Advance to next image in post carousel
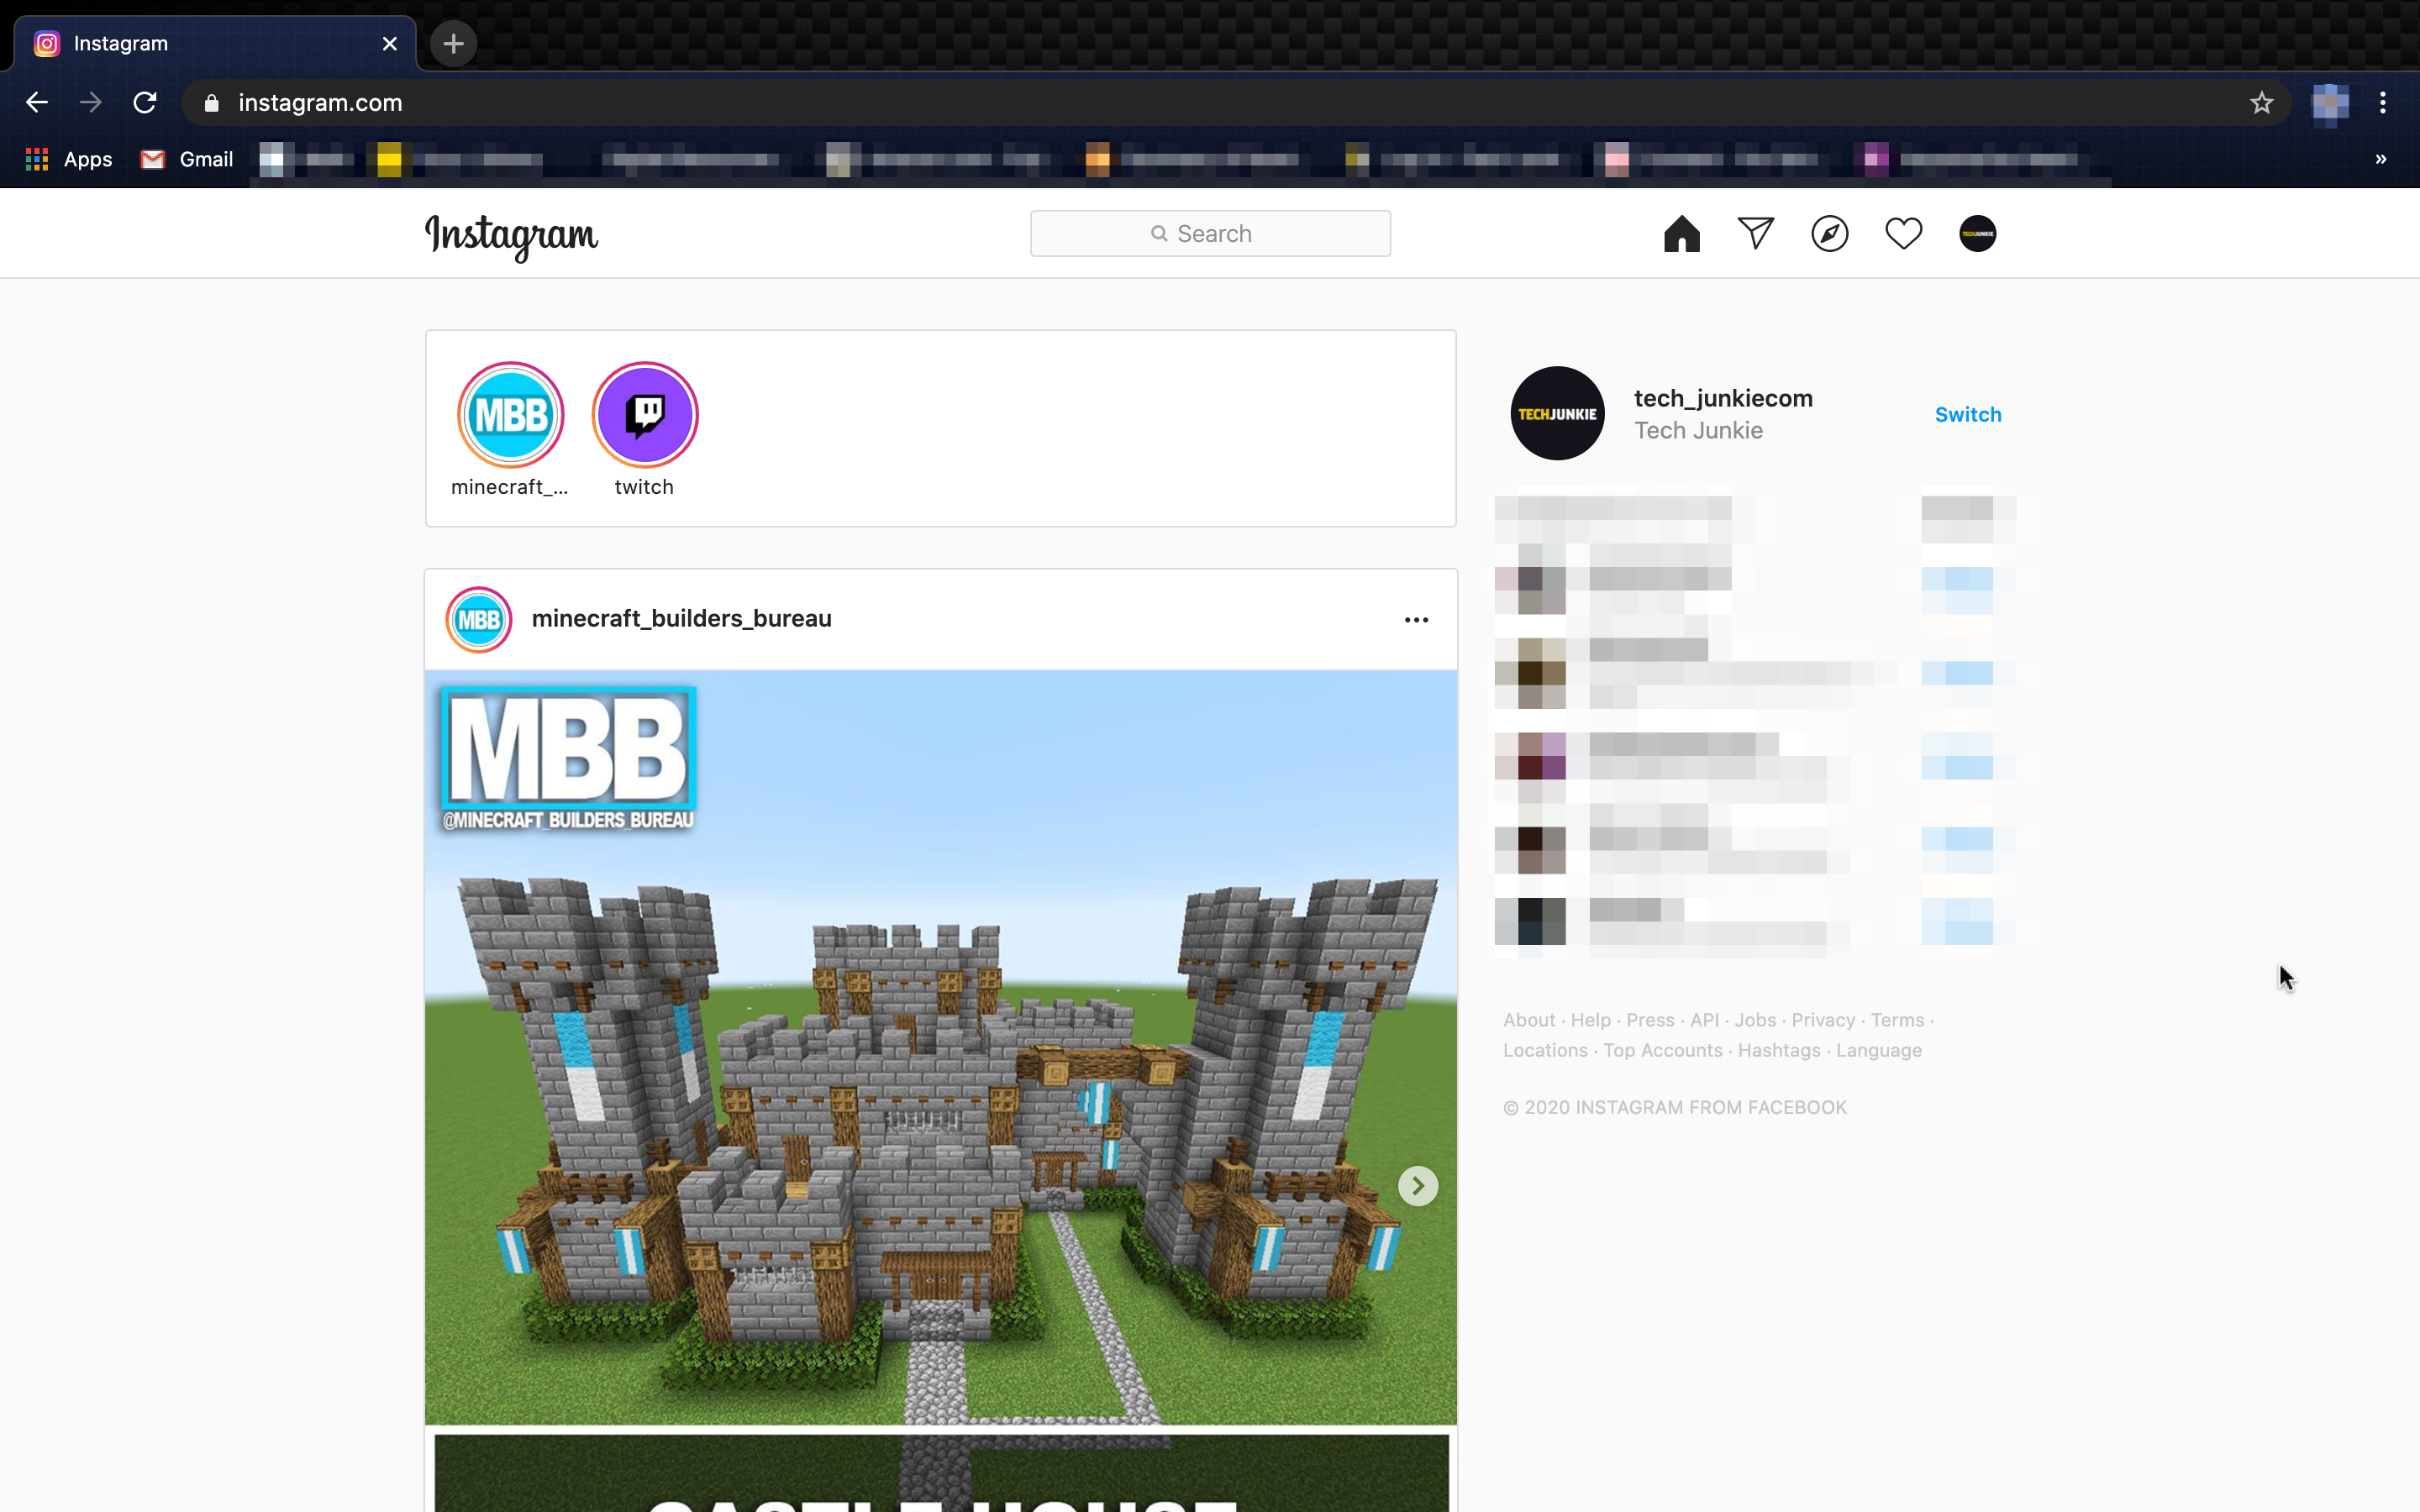This screenshot has width=2420, height=1512. point(1417,1186)
